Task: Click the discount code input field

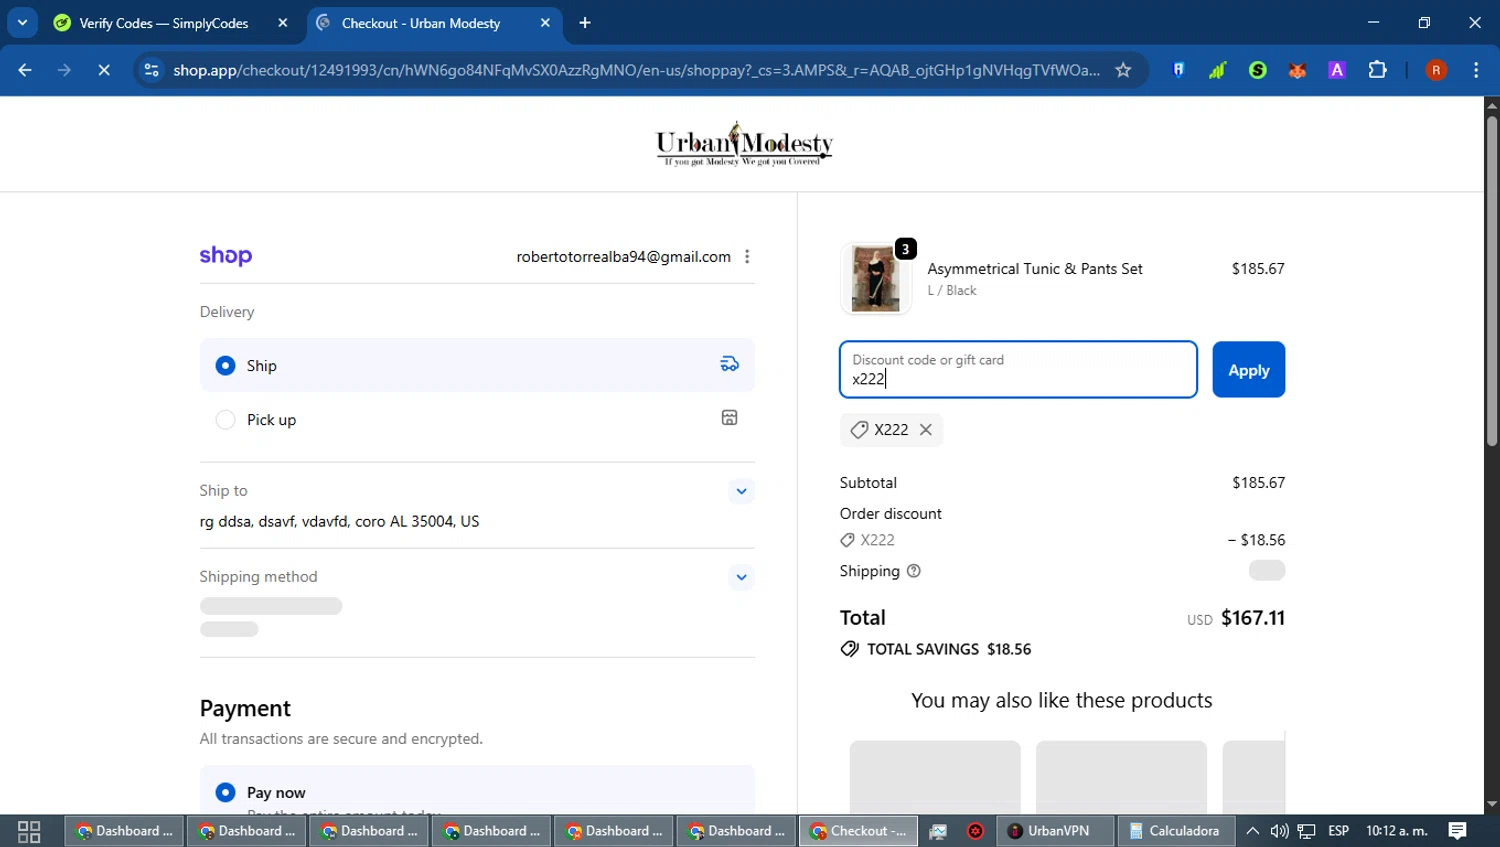Action: [1018, 370]
